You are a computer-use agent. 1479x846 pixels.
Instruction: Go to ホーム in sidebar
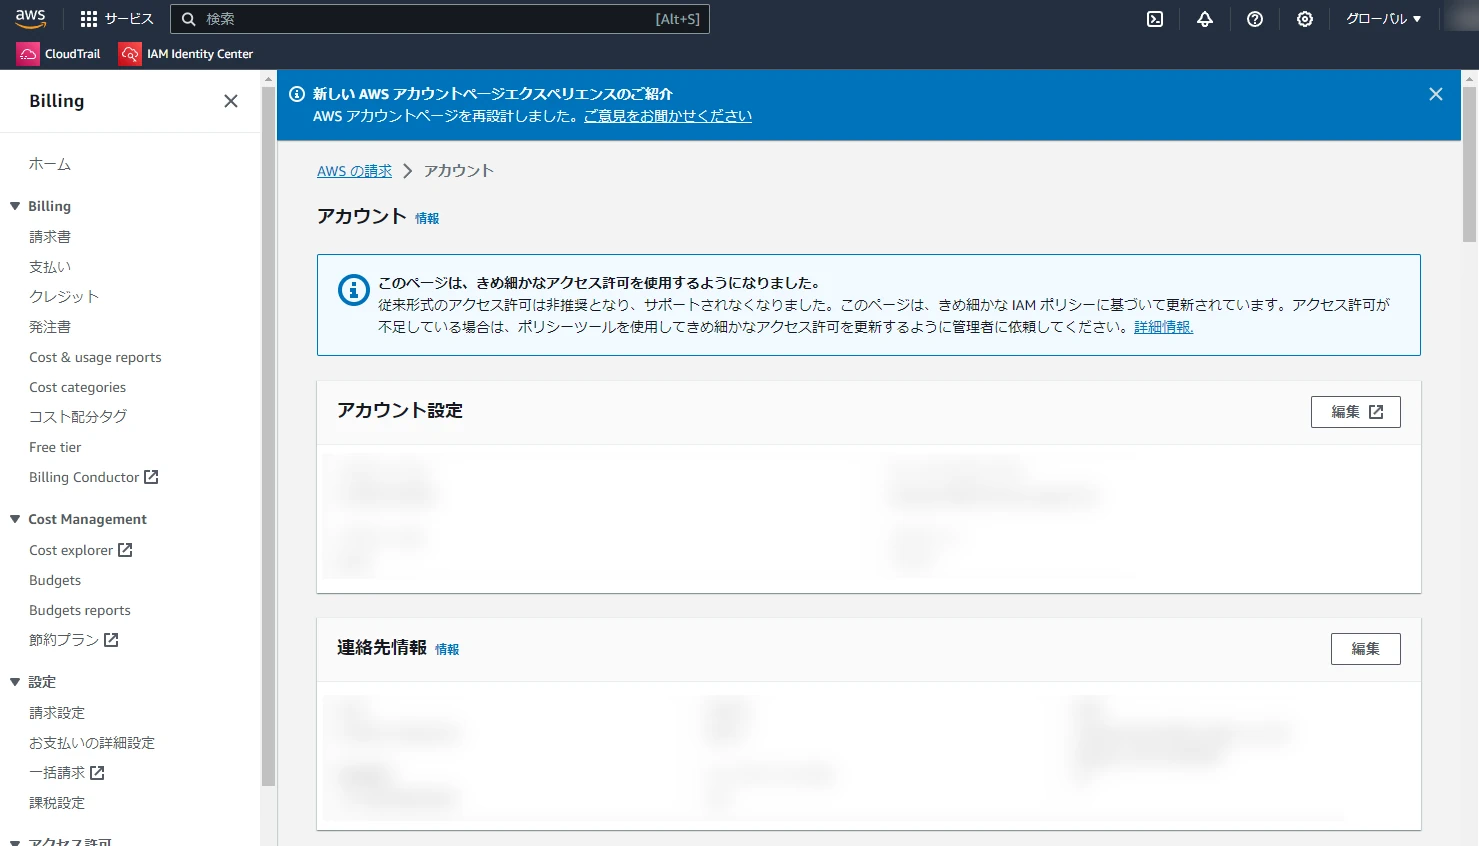tap(50, 164)
